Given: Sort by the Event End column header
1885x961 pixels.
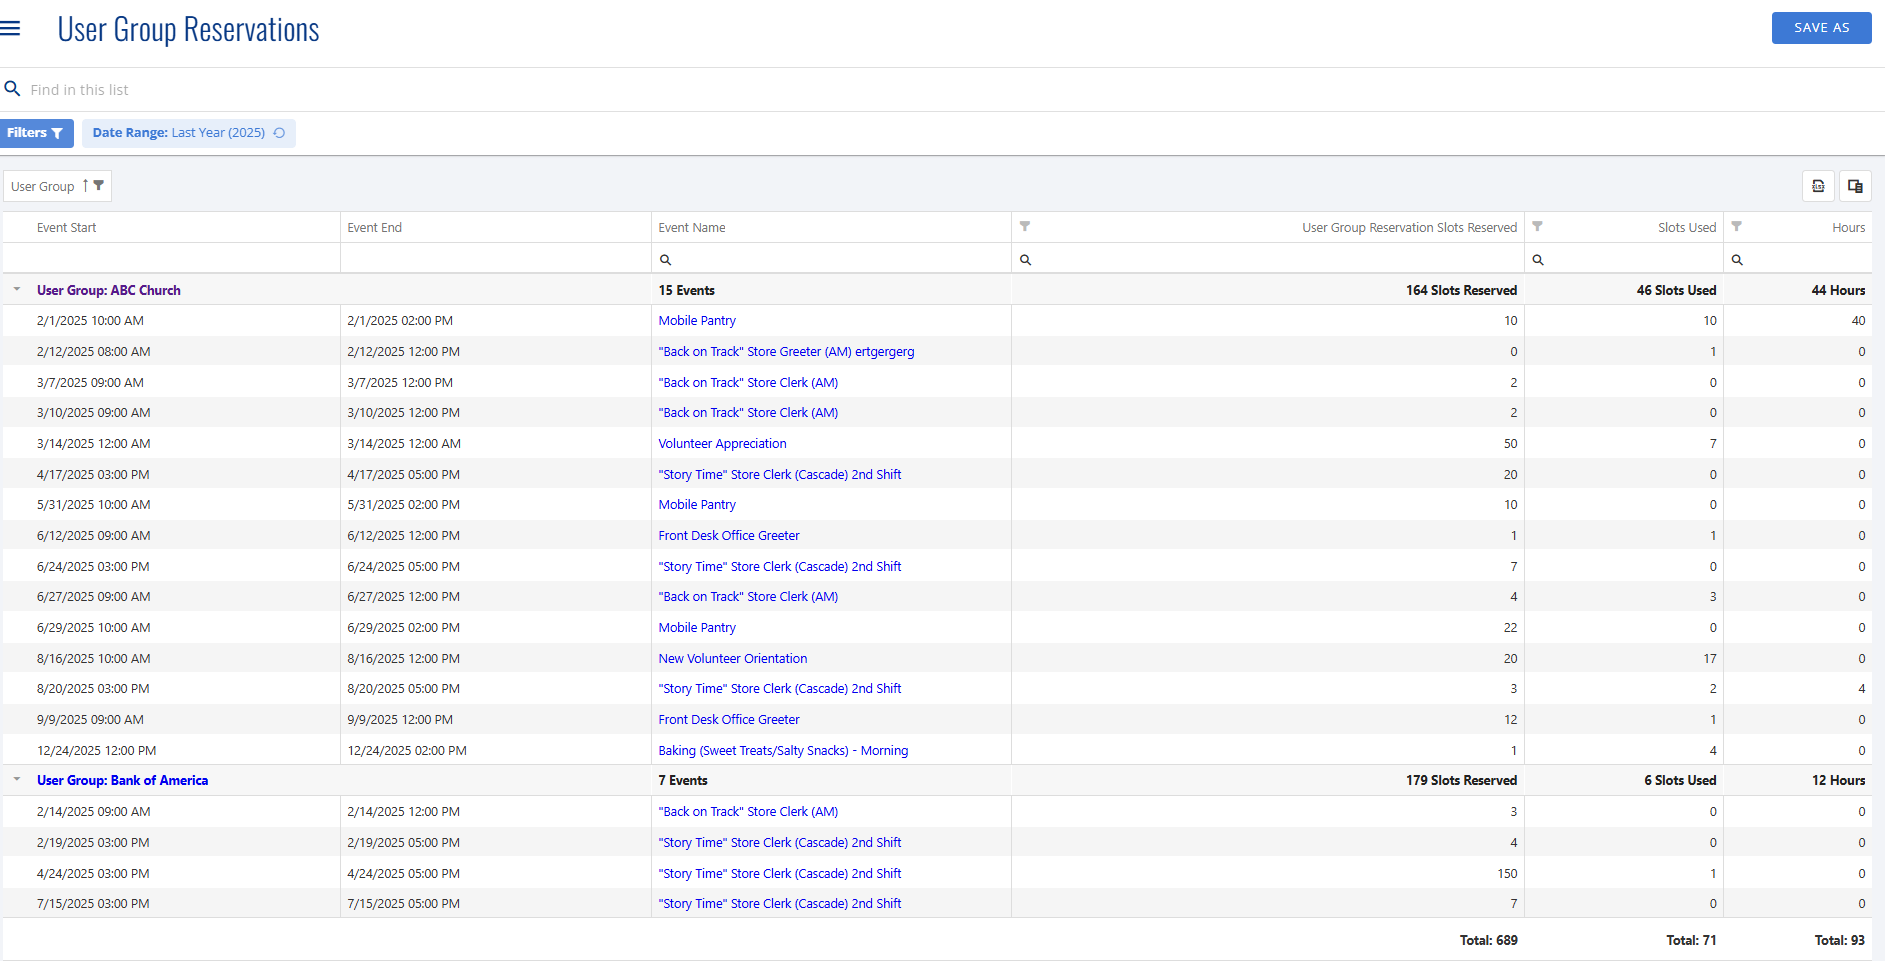Looking at the screenshot, I should point(375,228).
